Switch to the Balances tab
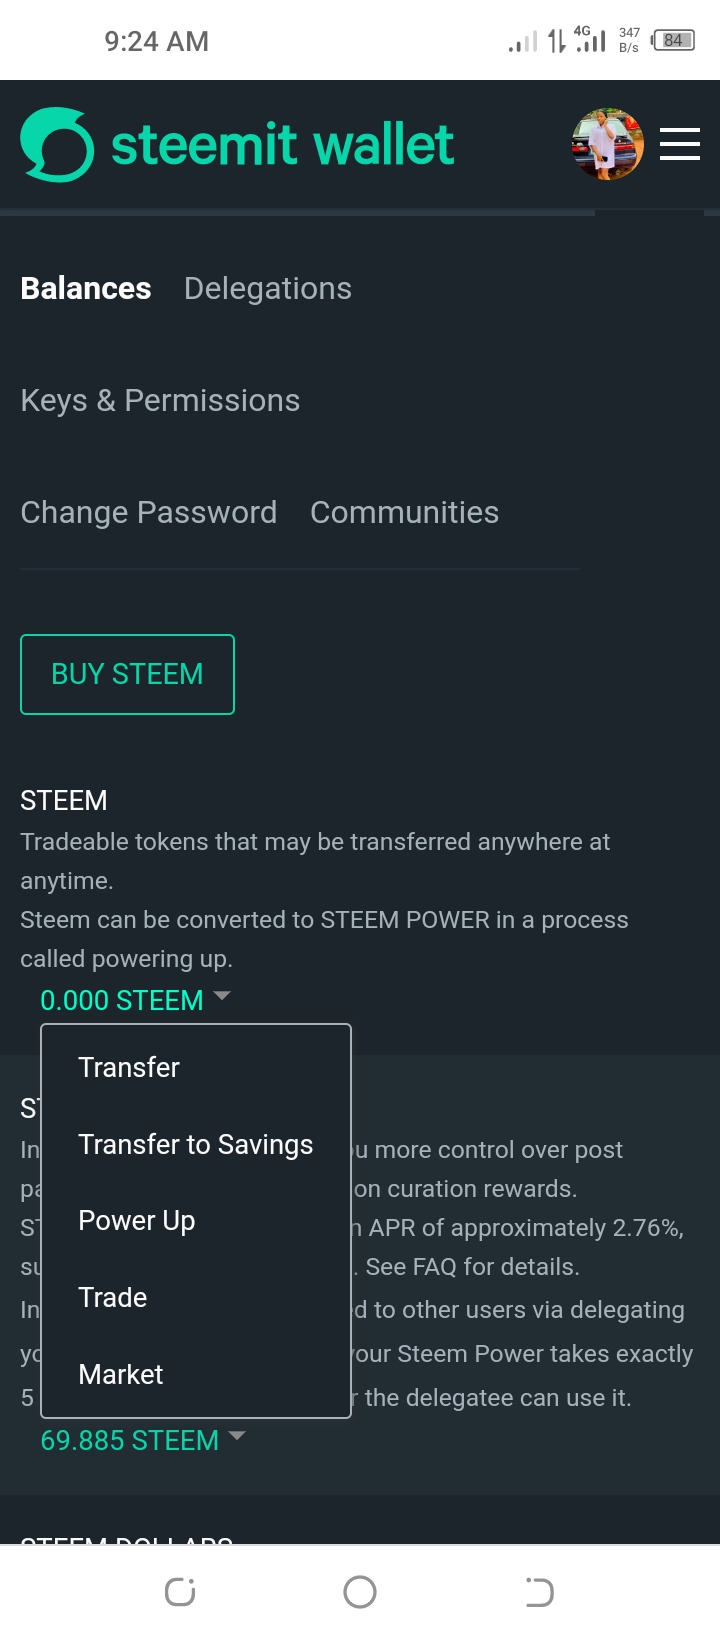 point(86,288)
